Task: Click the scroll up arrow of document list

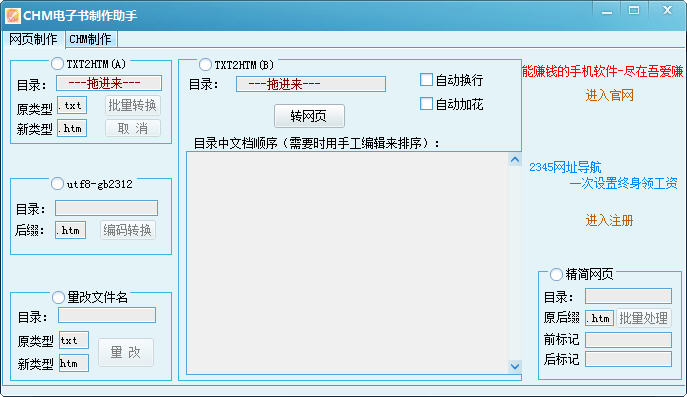Action: pyautogui.click(x=515, y=160)
